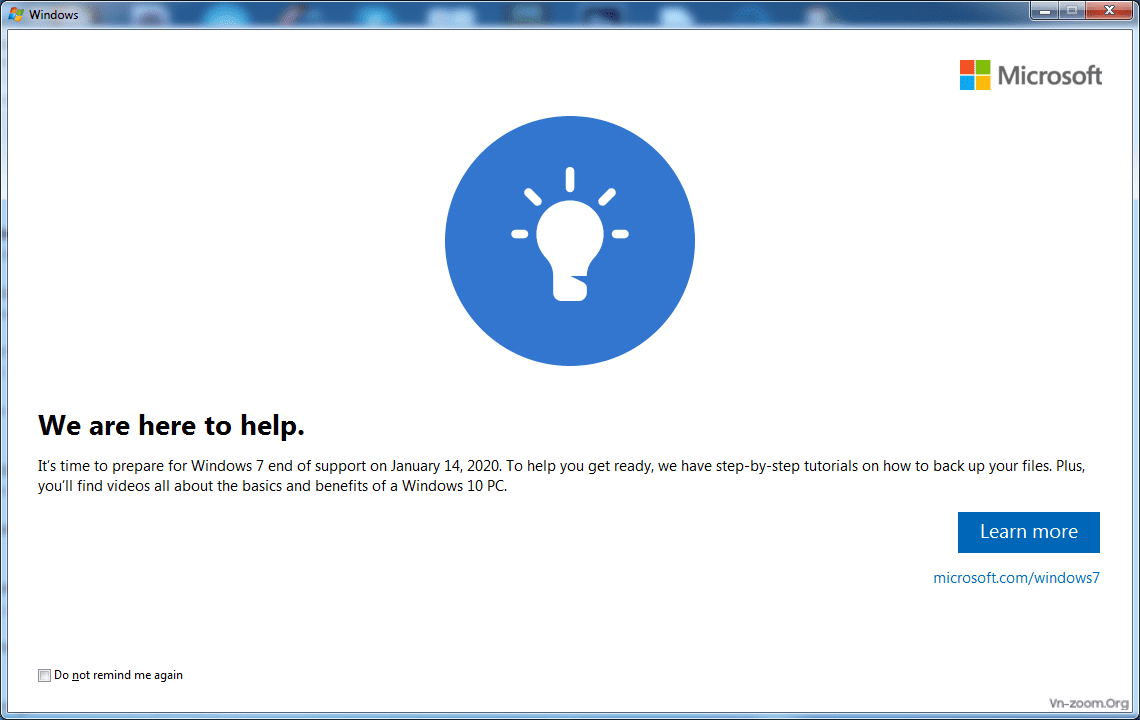Click the "Windows" title bar text
Image resolution: width=1140 pixels, height=720 pixels.
[54, 15]
